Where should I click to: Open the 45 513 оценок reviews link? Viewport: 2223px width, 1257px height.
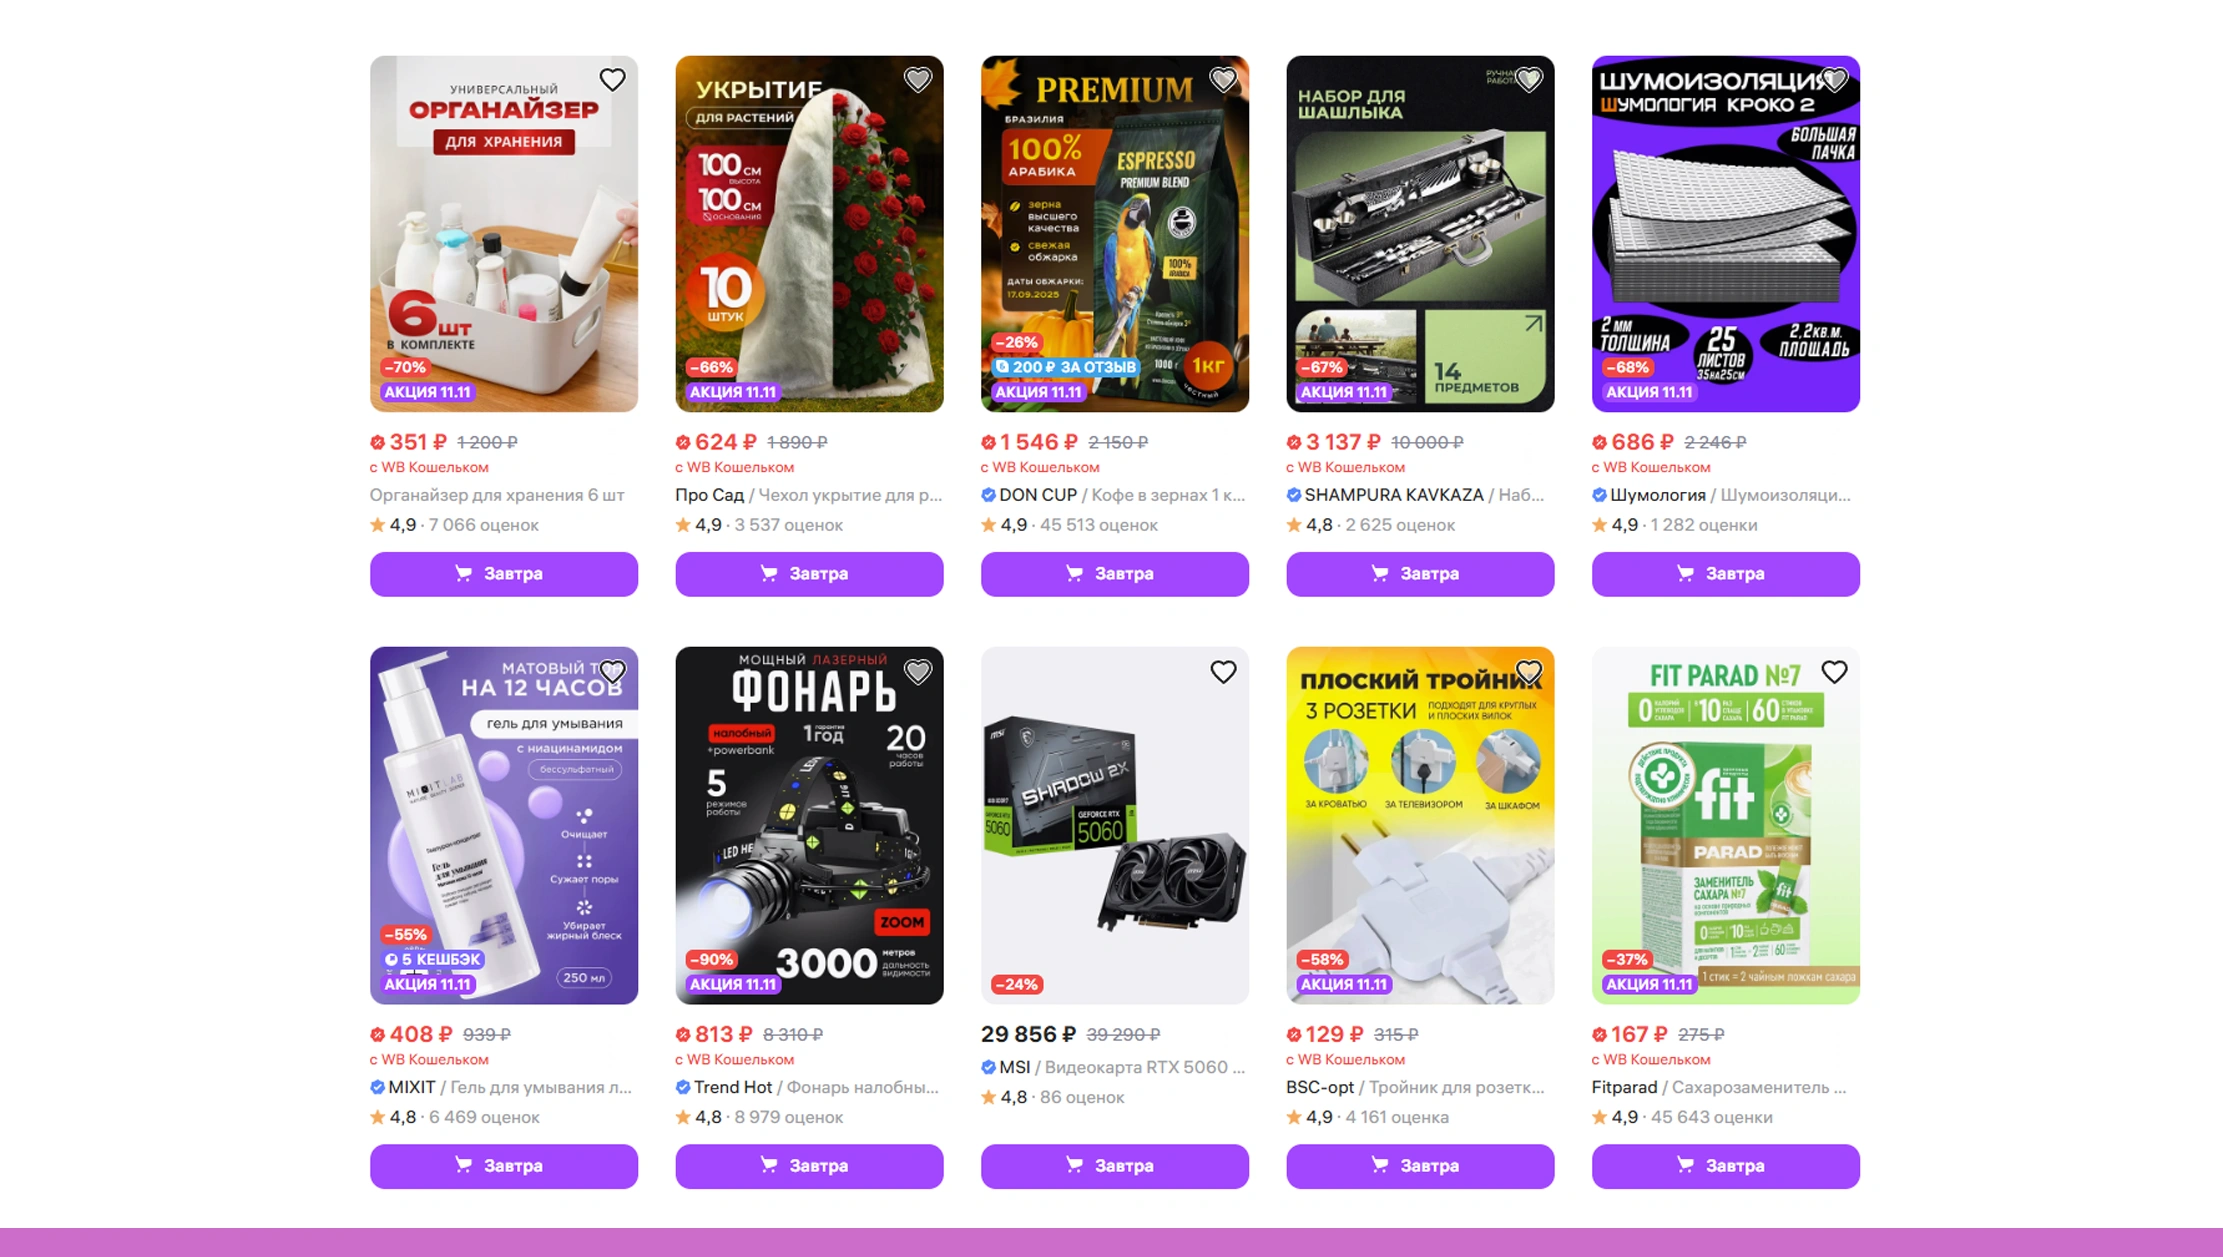1098,525
